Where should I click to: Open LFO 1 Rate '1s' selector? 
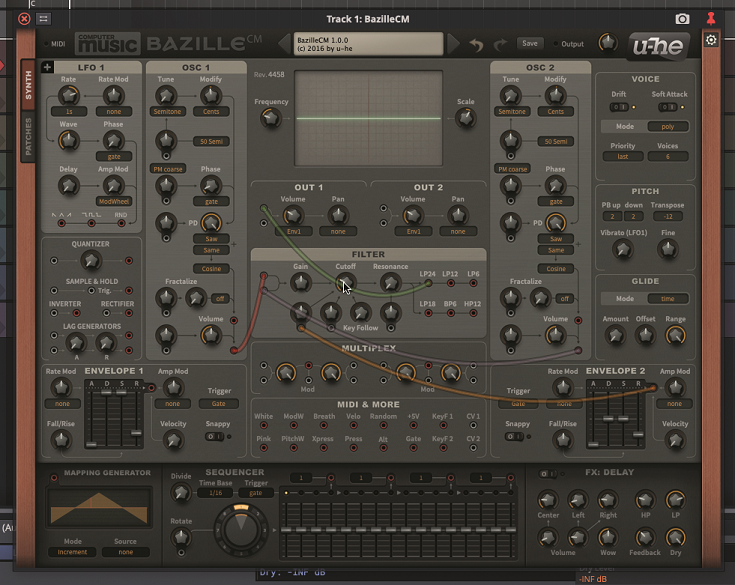pos(69,112)
